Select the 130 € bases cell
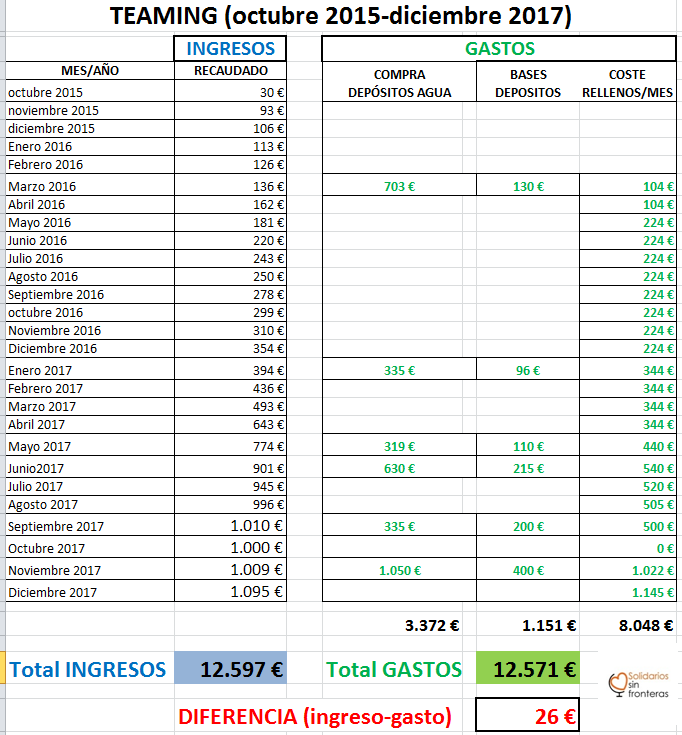 528,186
